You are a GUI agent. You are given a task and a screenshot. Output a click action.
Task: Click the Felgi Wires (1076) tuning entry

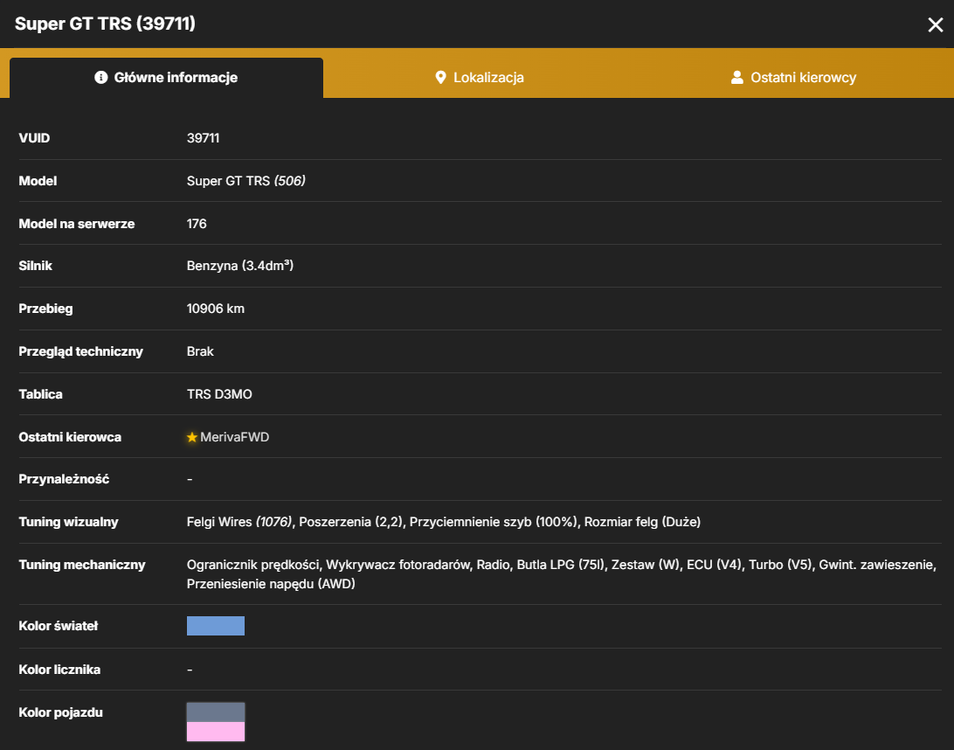240,522
